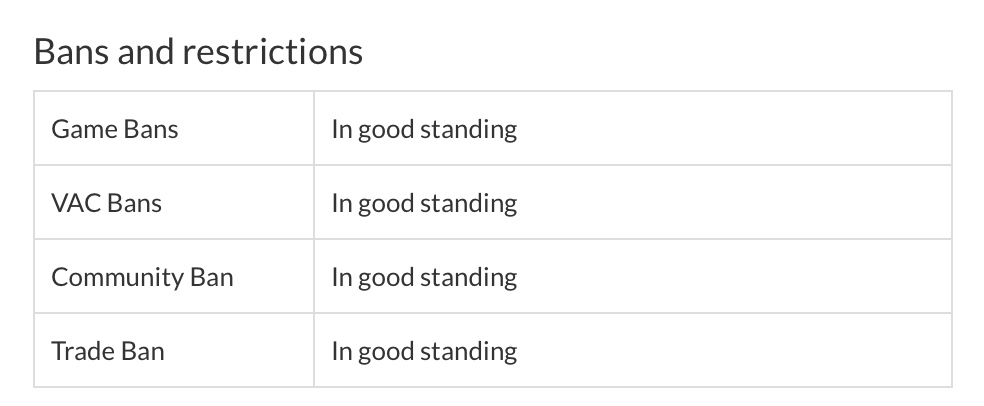
Task: Click the VAC Bans 'In good standing' status
Action: [424, 203]
